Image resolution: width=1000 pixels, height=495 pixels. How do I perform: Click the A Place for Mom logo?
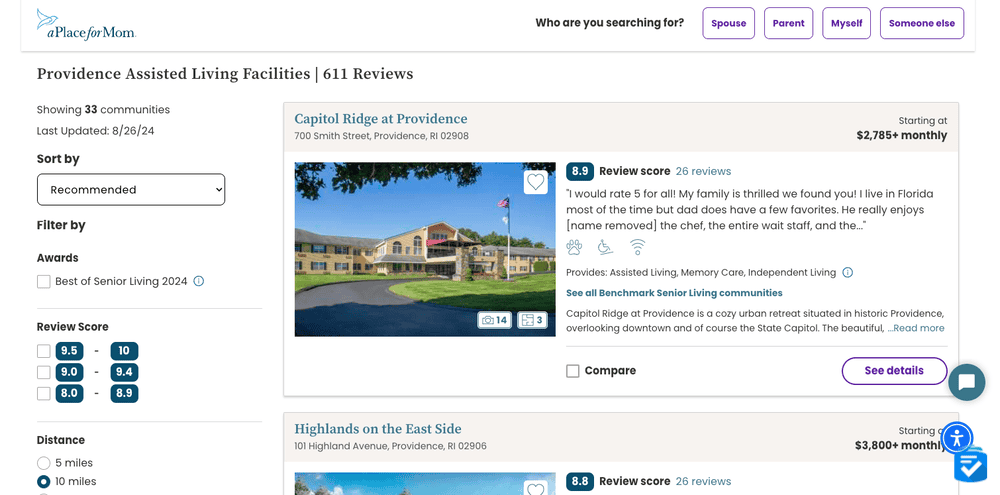pos(85,24)
